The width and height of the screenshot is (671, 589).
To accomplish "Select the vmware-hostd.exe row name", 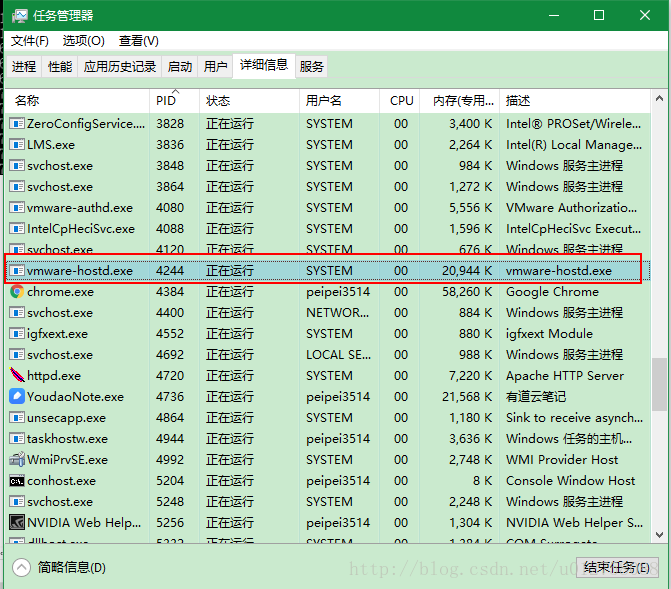I will point(80,271).
